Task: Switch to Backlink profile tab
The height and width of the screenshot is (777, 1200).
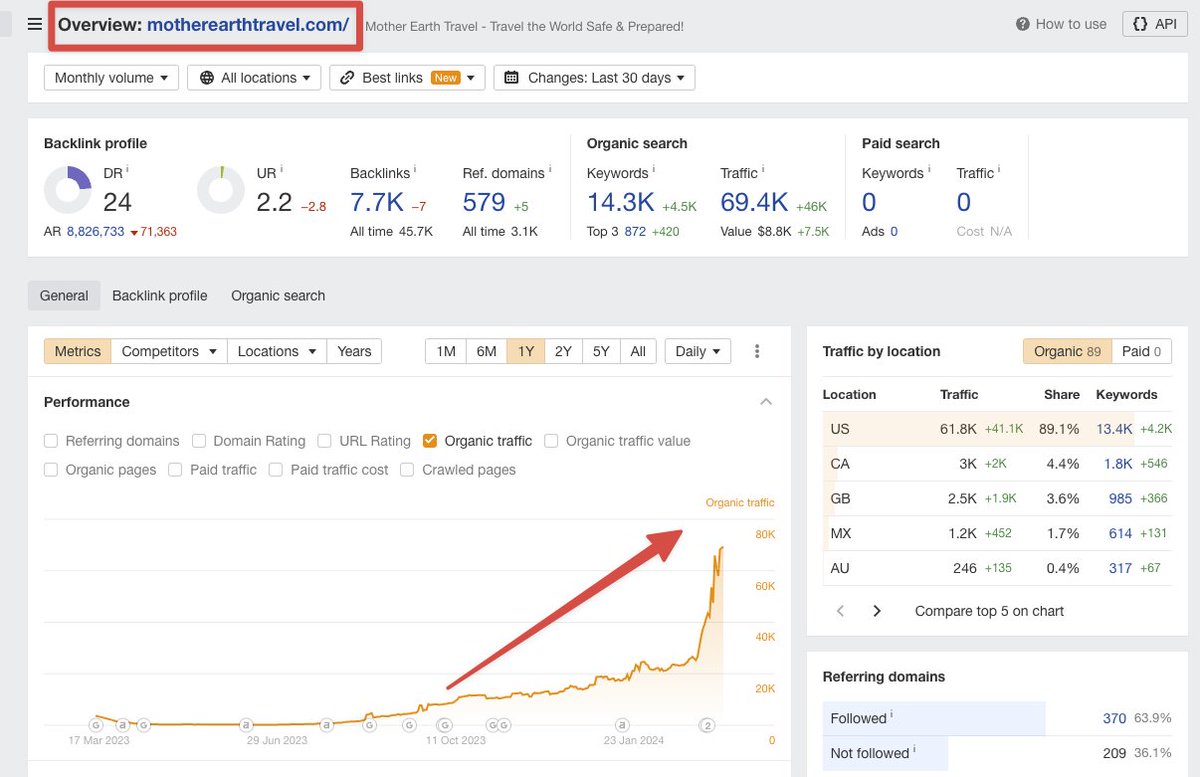Action: 160,296
